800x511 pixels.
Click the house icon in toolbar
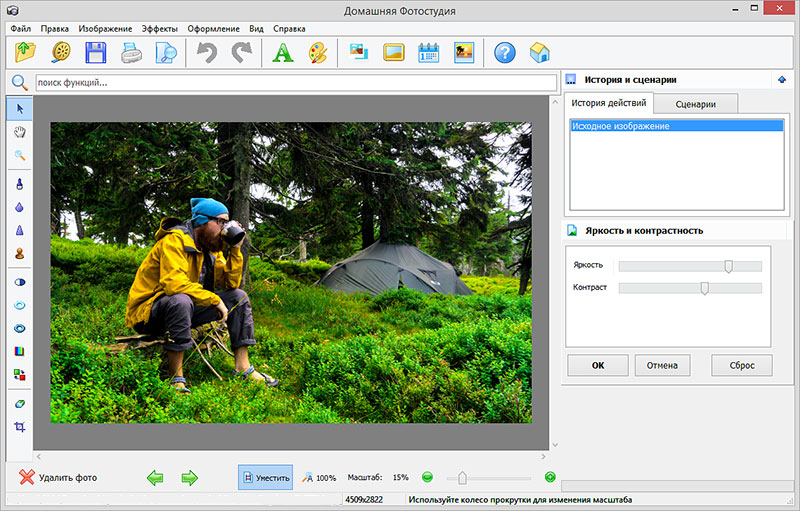539,53
